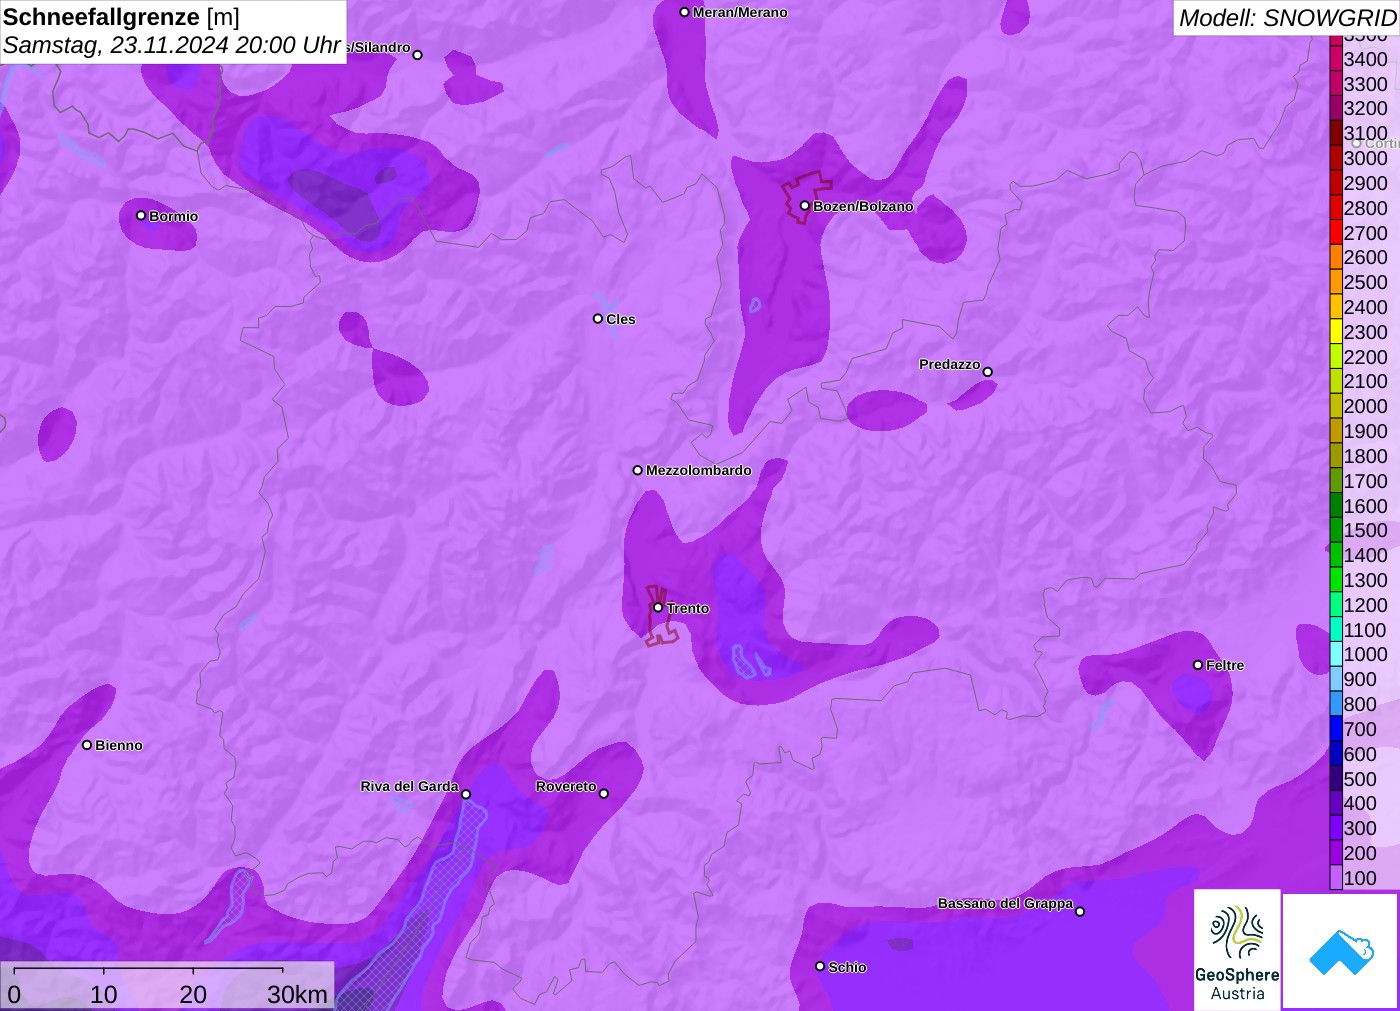Viewport: 1400px width, 1011px height.
Task: Click the Meran/Merano city label
Action: (739, 13)
